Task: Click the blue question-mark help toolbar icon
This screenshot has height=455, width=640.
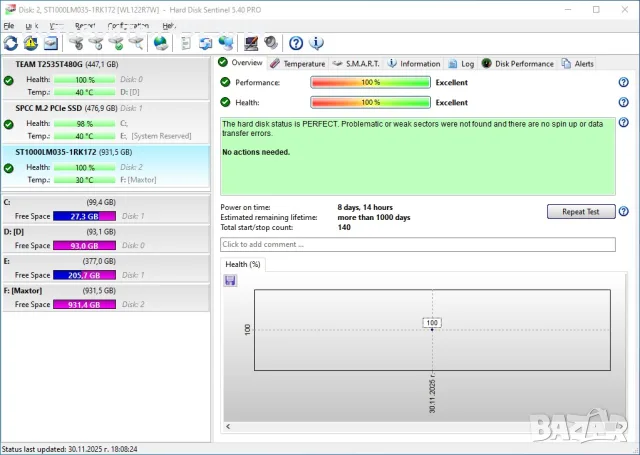Action: [296, 43]
